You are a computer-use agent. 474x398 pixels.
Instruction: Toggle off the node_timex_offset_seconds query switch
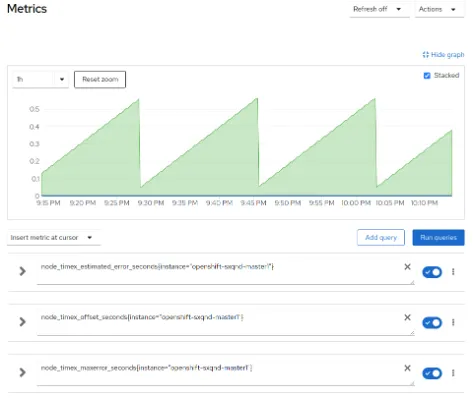pyautogui.click(x=432, y=323)
